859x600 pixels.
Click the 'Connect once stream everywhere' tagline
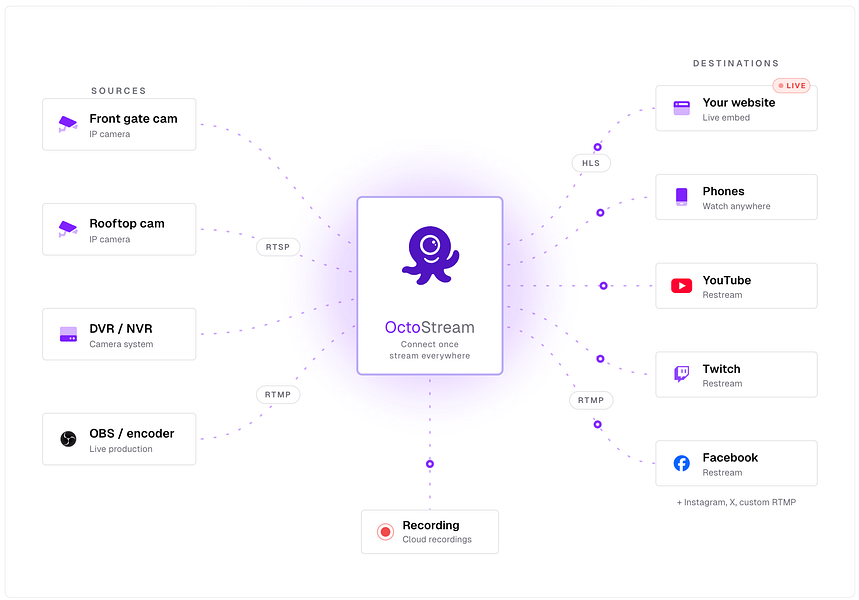(430, 350)
